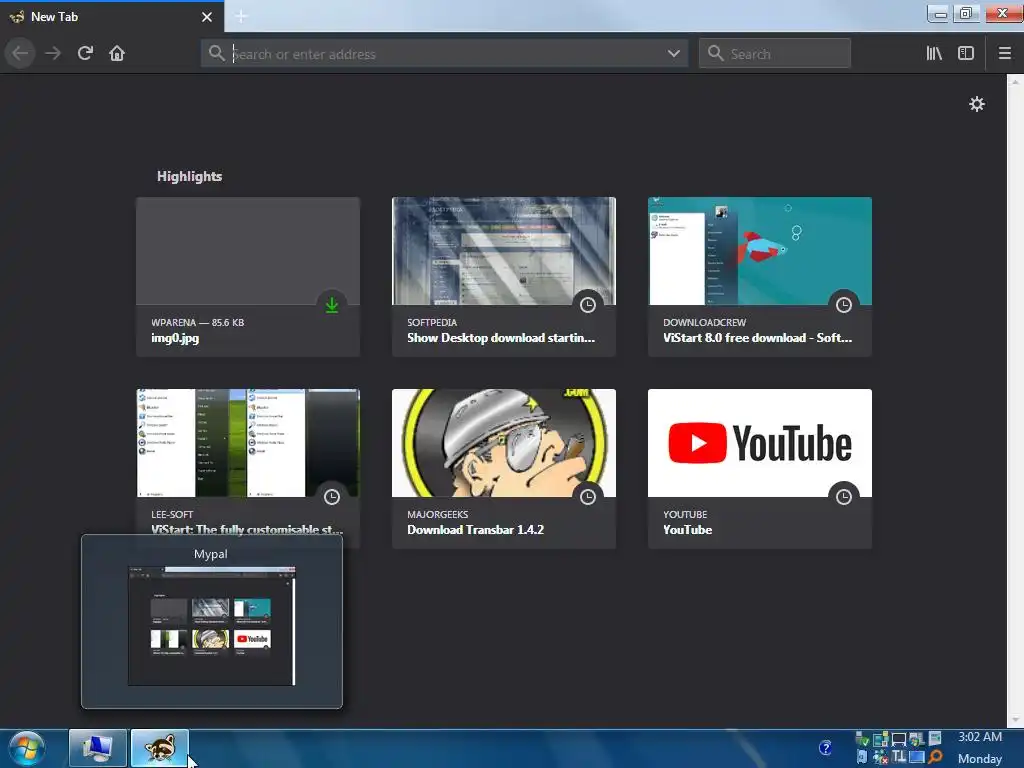Click the orange magnifier tray icon
This screenshot has height=768, width=1024.
click(936, 757)
